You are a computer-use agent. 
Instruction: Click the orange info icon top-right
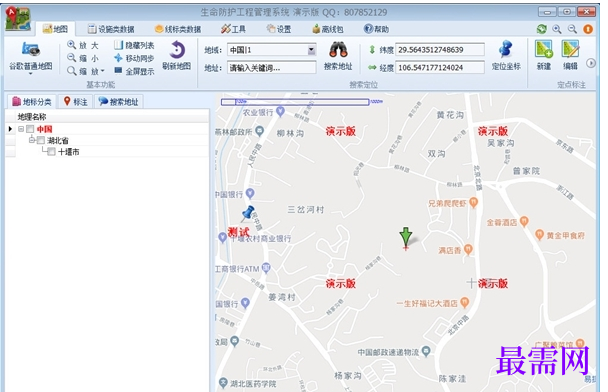[588, 29]
